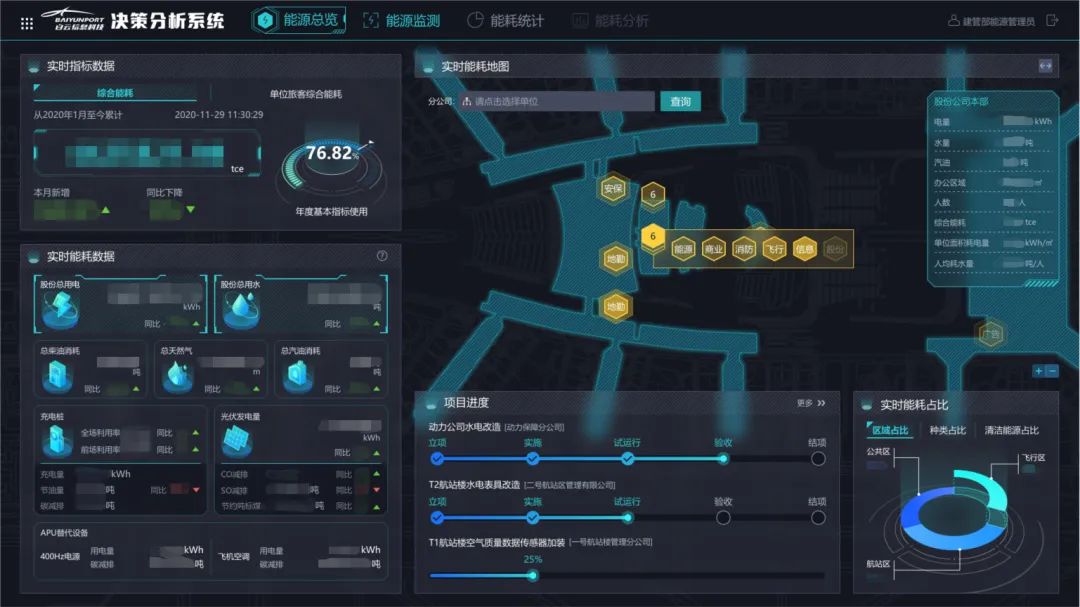Click the help question-mark icon in 实时能耗数据
The height and width of the screenshot is (607, 1080).
pos(382,256)
